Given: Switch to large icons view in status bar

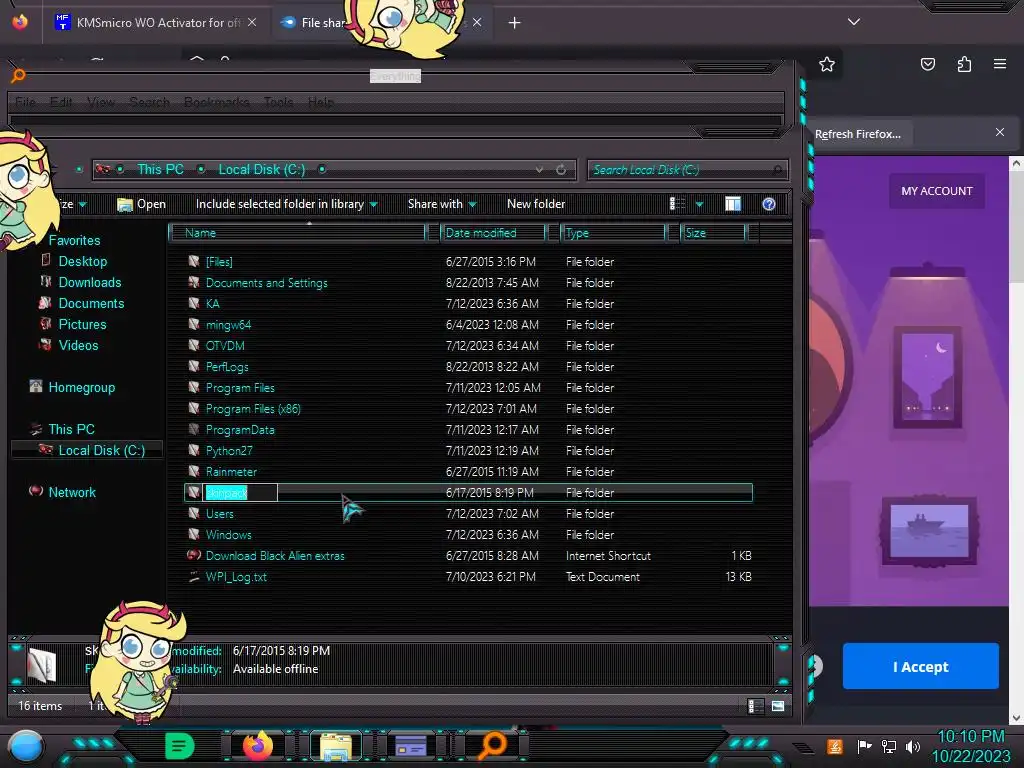Looking at the screenshot, I should [778, 706].
